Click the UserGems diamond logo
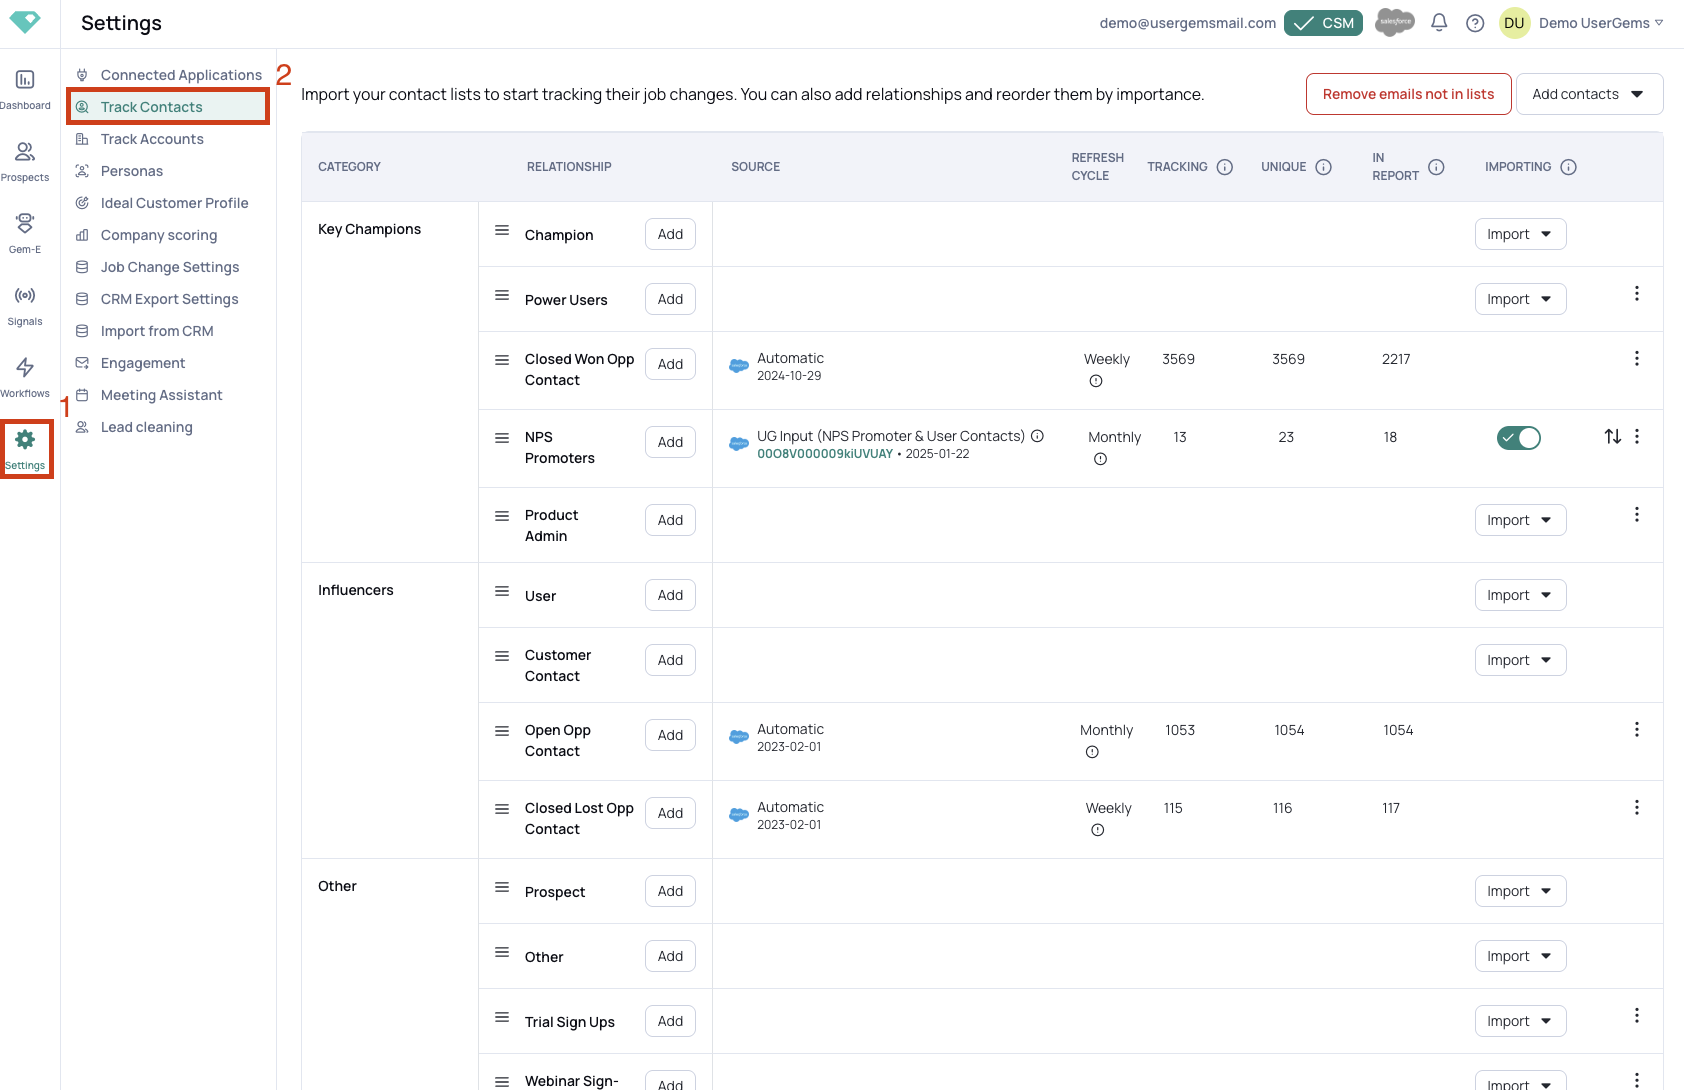 pyautogui.click(x=25, y=21)
